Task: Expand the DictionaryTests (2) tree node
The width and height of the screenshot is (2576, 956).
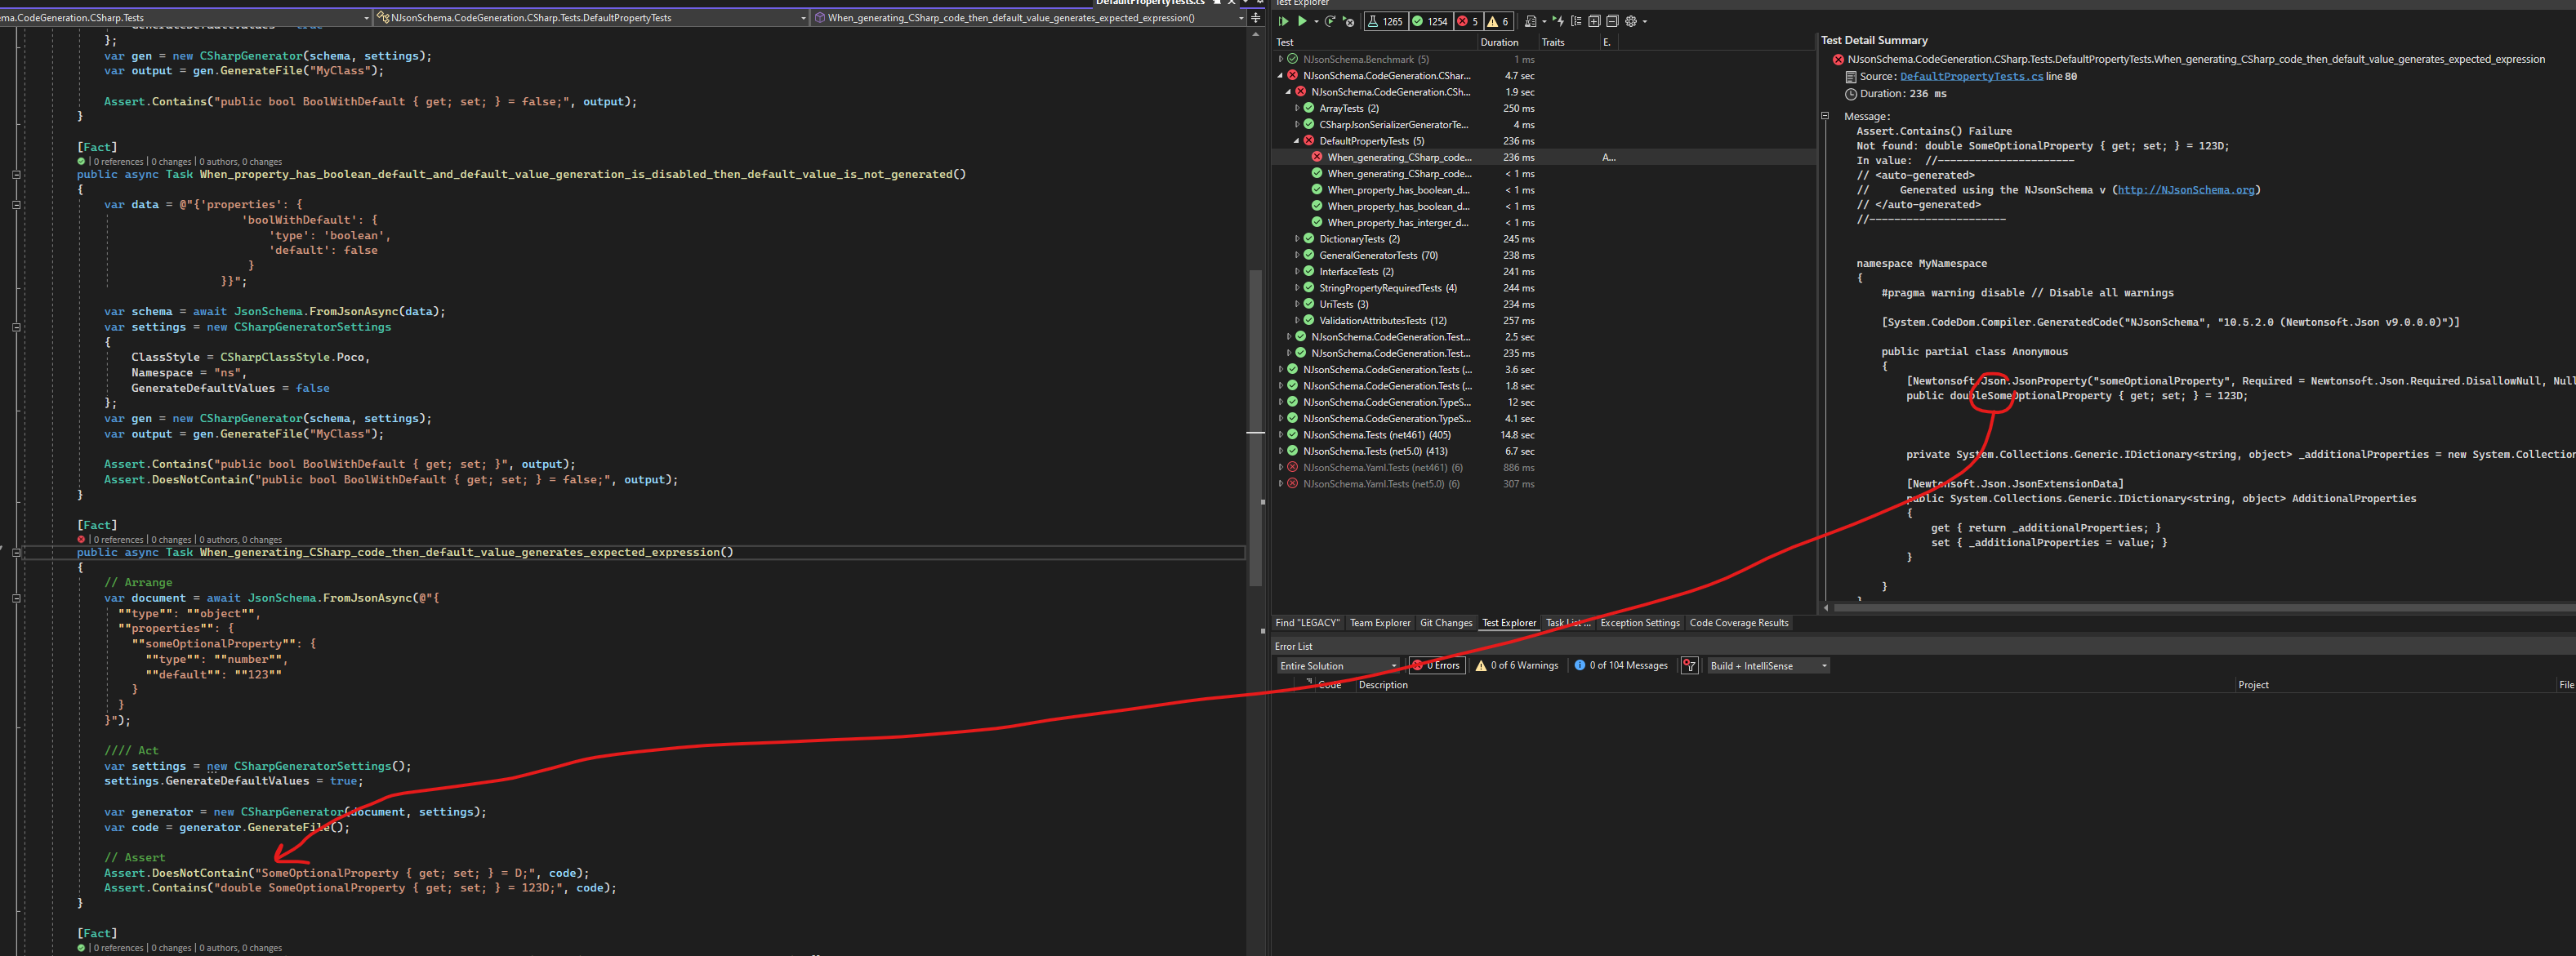Action: pos(1297,239)
